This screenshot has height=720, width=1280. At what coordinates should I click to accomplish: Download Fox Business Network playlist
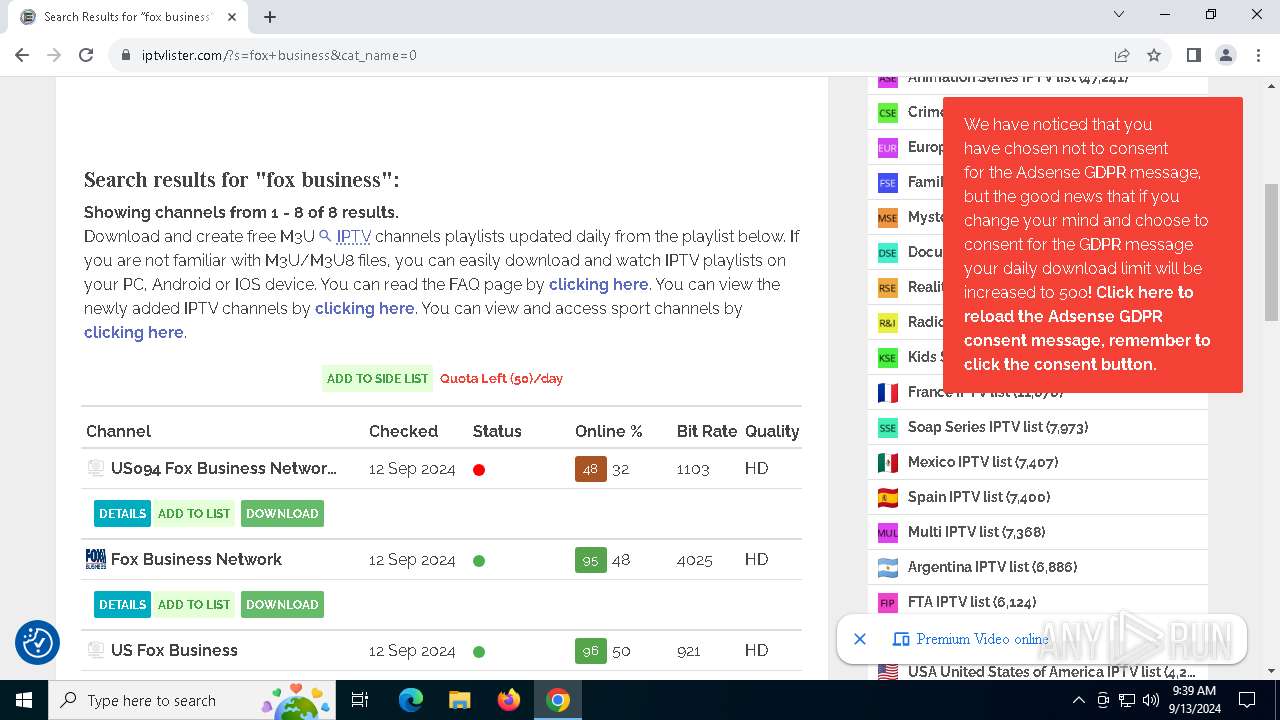pos(282,604)
